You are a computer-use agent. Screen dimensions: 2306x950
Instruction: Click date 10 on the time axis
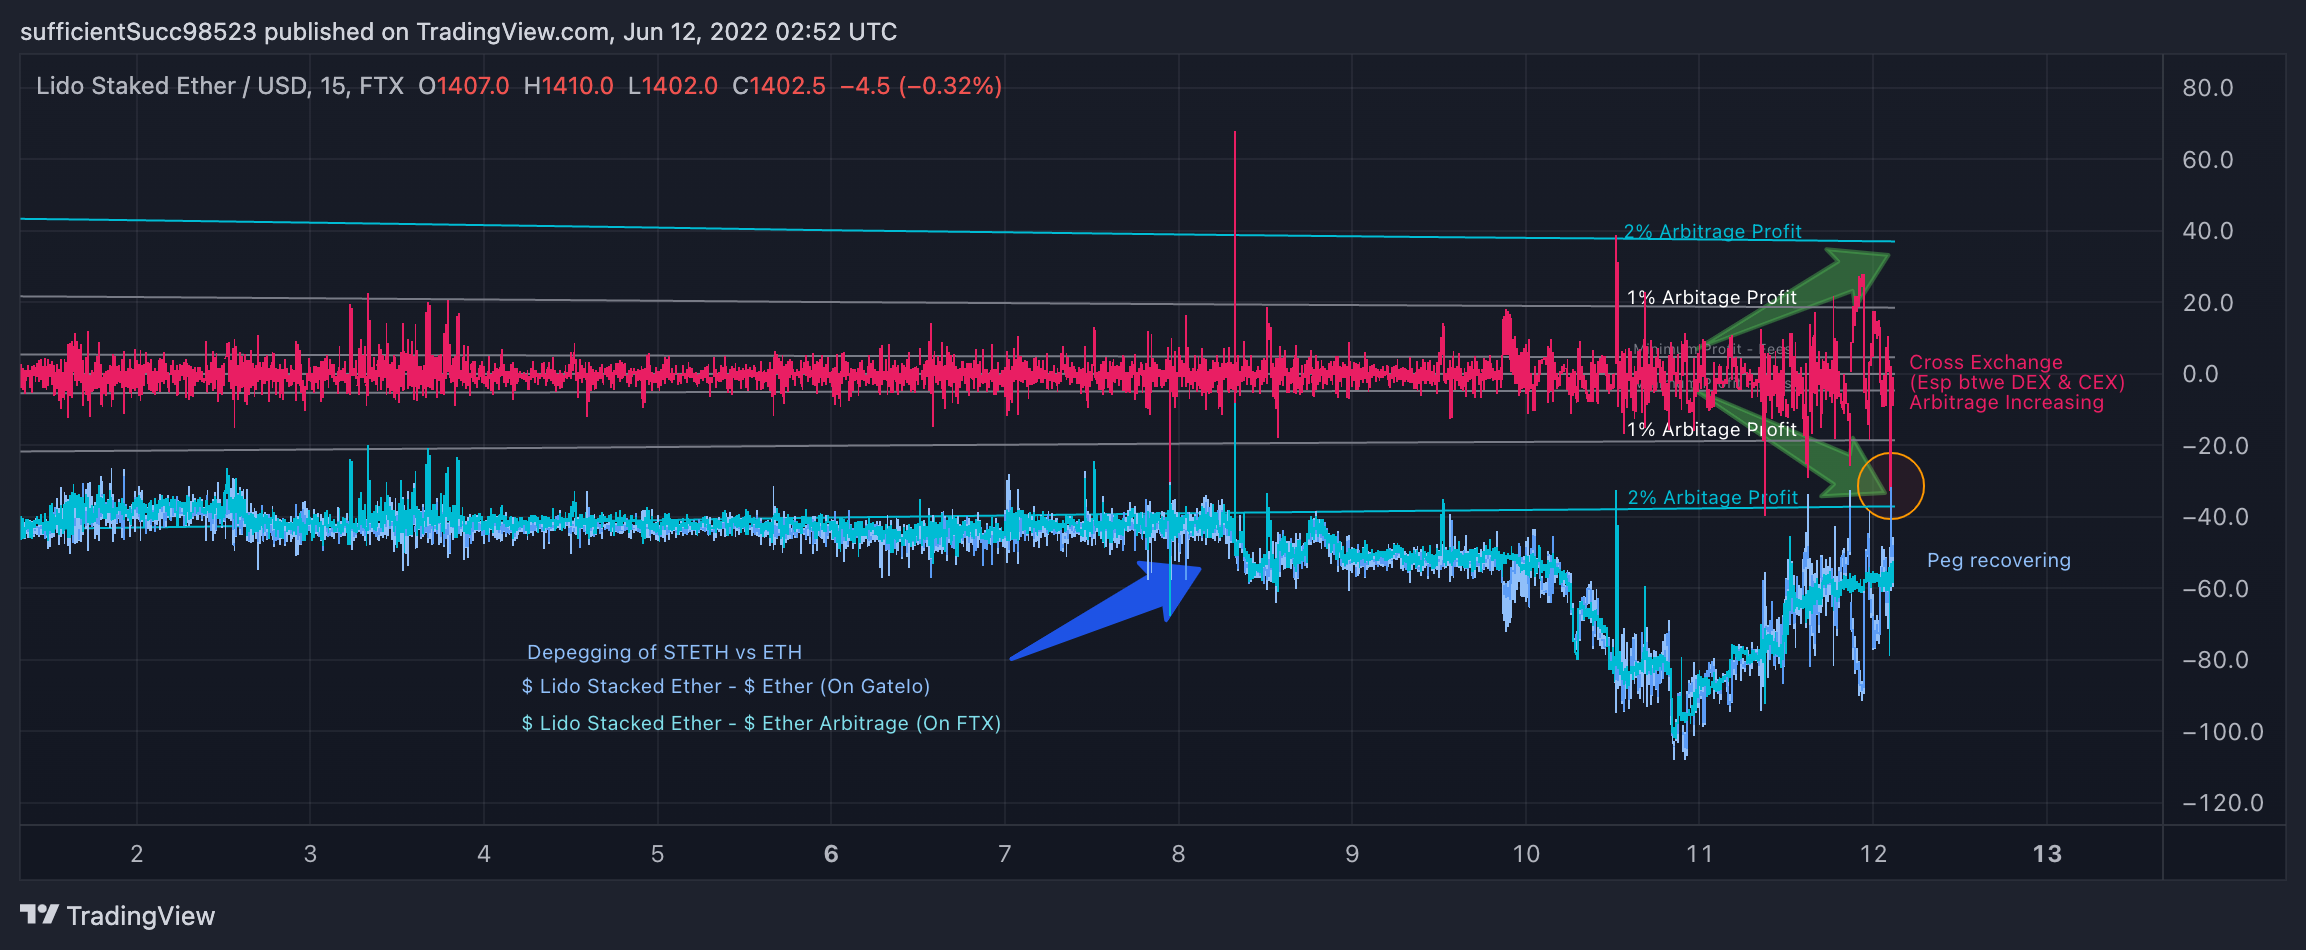(x=1526, y=854)
